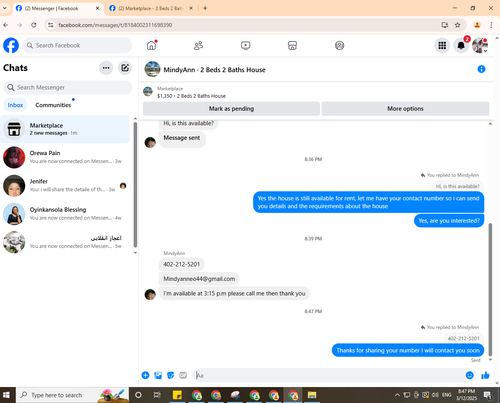The width and height of the screenshot is (500, 403).
Task: Choose a sticker icon in composer
Action: [170, 375]
